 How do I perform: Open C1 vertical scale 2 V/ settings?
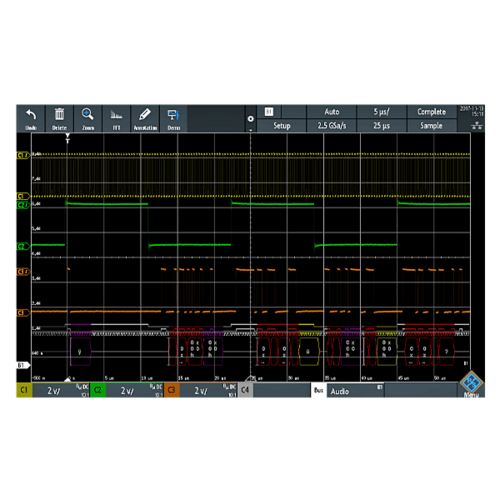click(61, 390)
